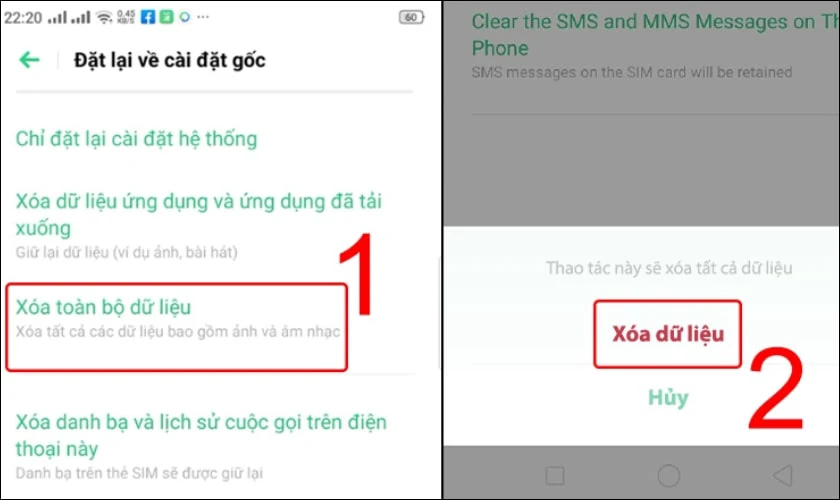This screenshot has height=500, width=840.
Task: Tap the Đặt lại về cài đặt gốc title
Action: click(x=169, y=60)
